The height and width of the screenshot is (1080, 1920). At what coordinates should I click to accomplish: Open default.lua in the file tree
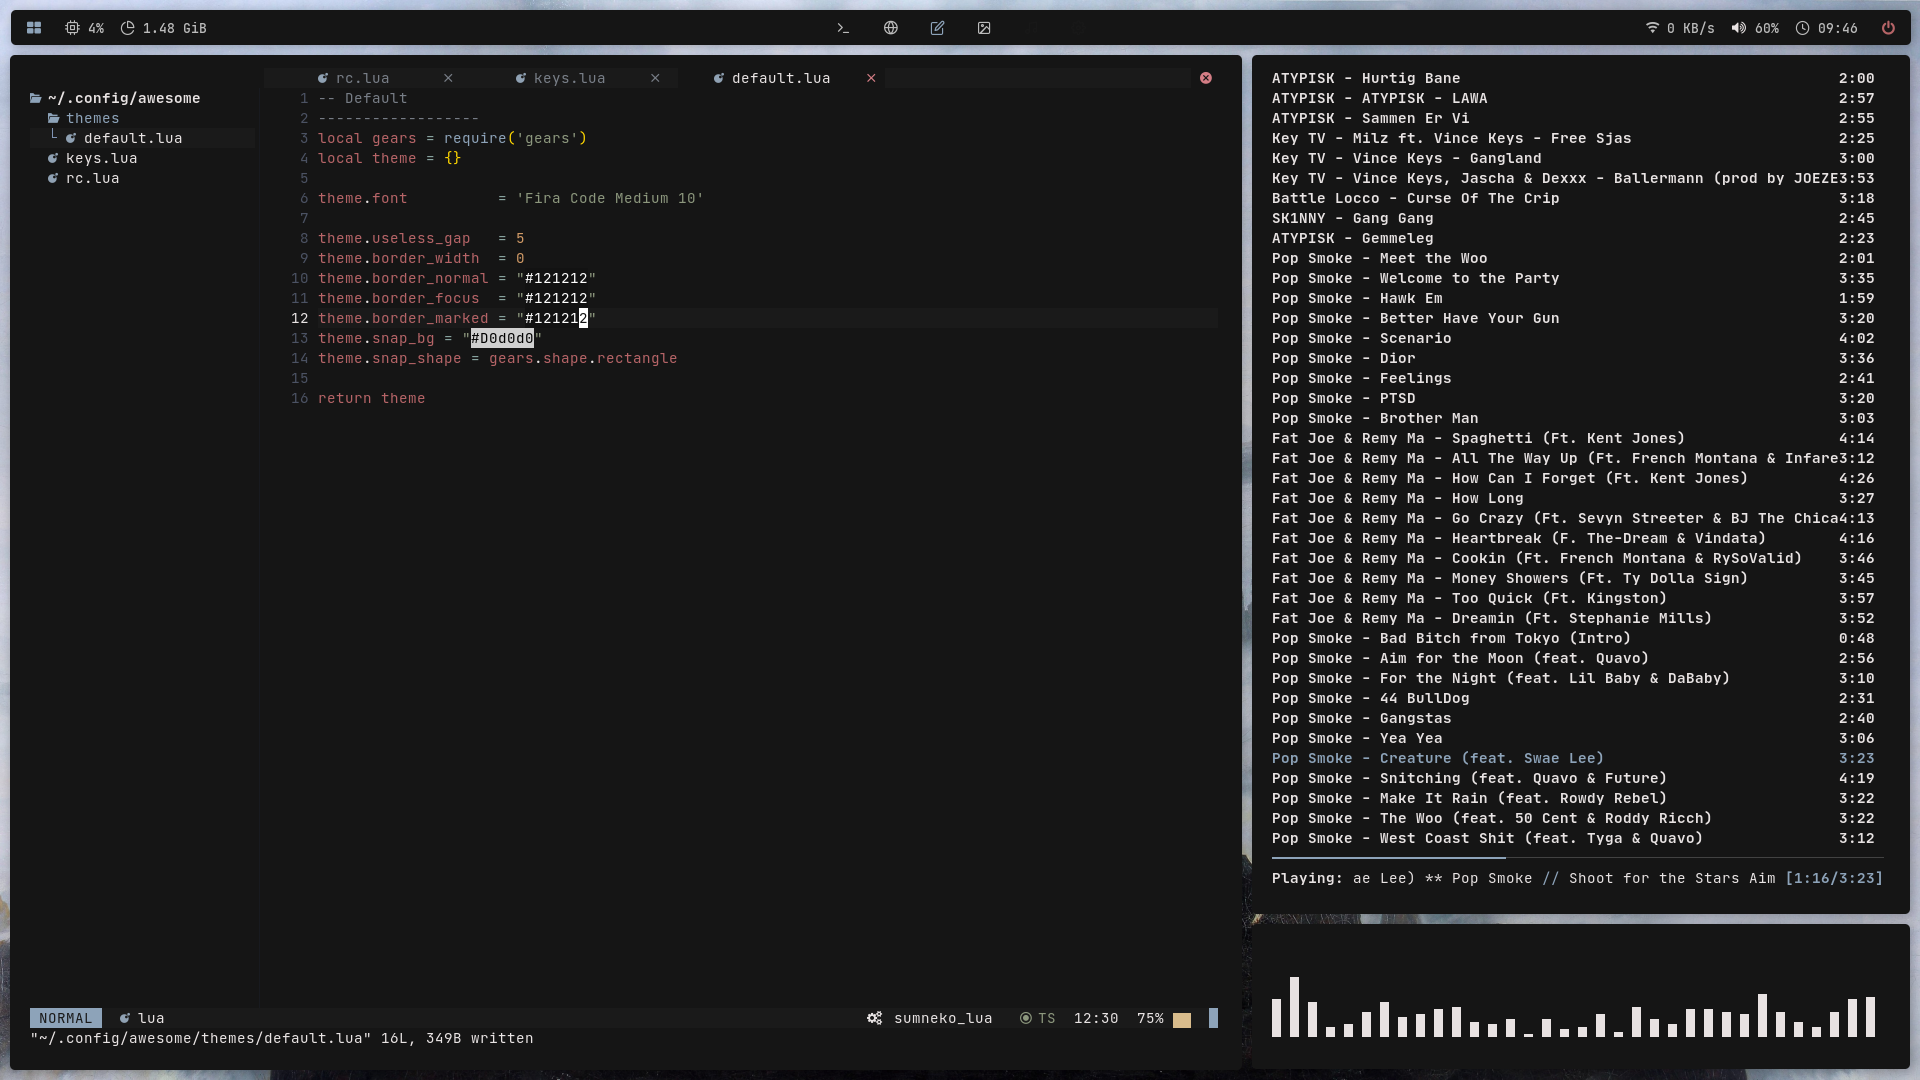tap(133, 138)
